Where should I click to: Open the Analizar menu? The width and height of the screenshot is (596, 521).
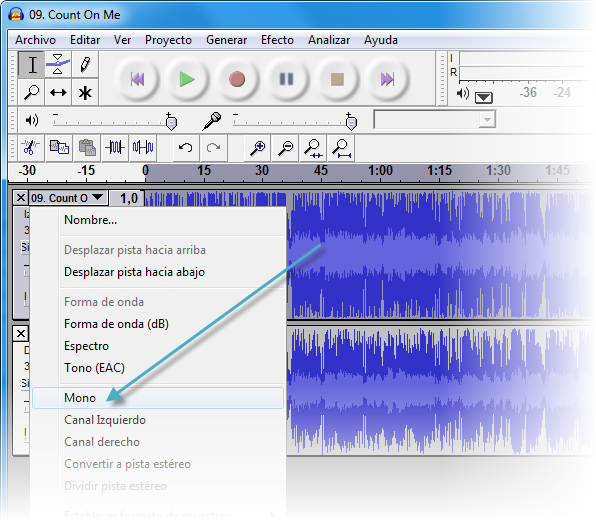[x=329, y=40]
